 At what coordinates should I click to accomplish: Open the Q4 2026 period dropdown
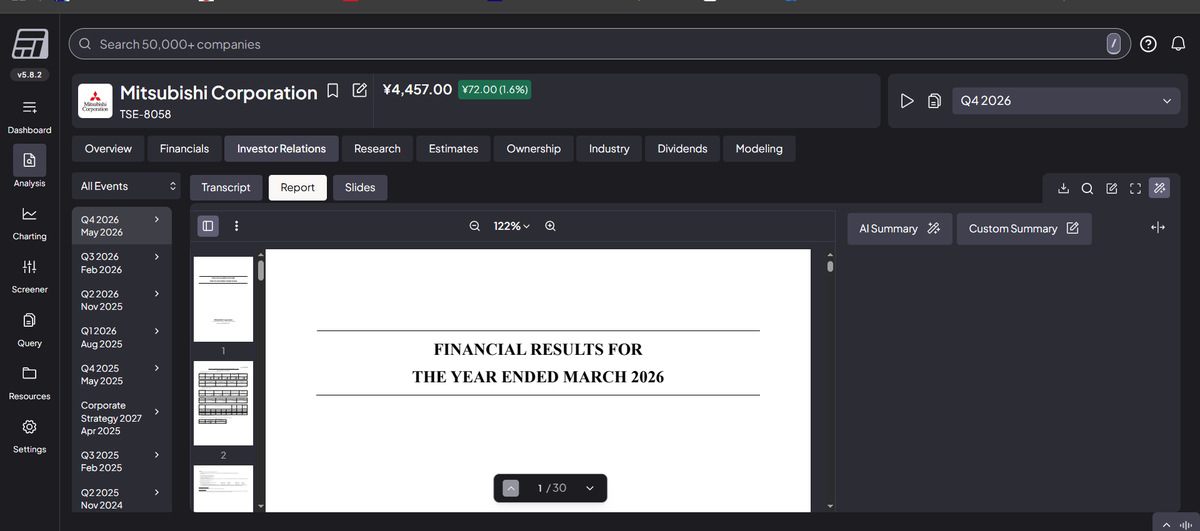tap(1066, 101)
